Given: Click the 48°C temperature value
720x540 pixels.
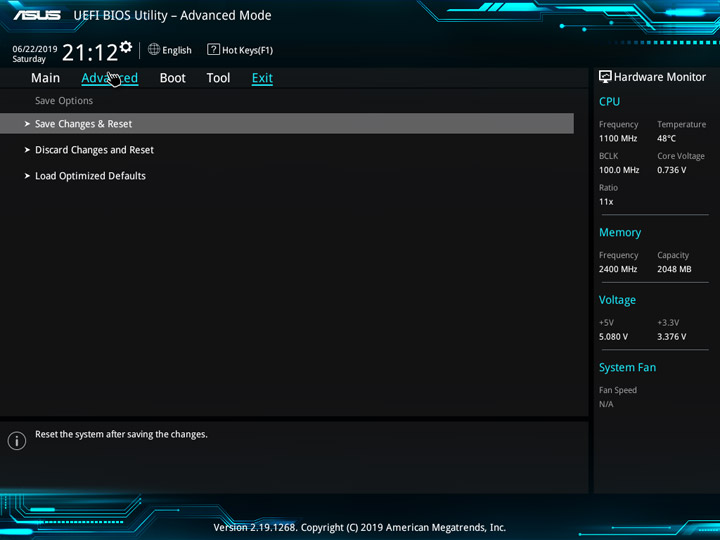Looking at the screenshot, I should click(x=666, y=138).
